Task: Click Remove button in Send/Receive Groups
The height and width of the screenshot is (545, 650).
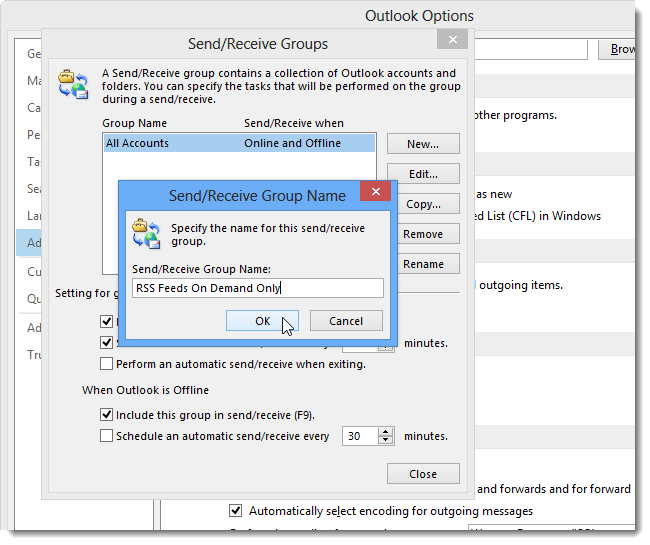Action: [x=428, y=234]
